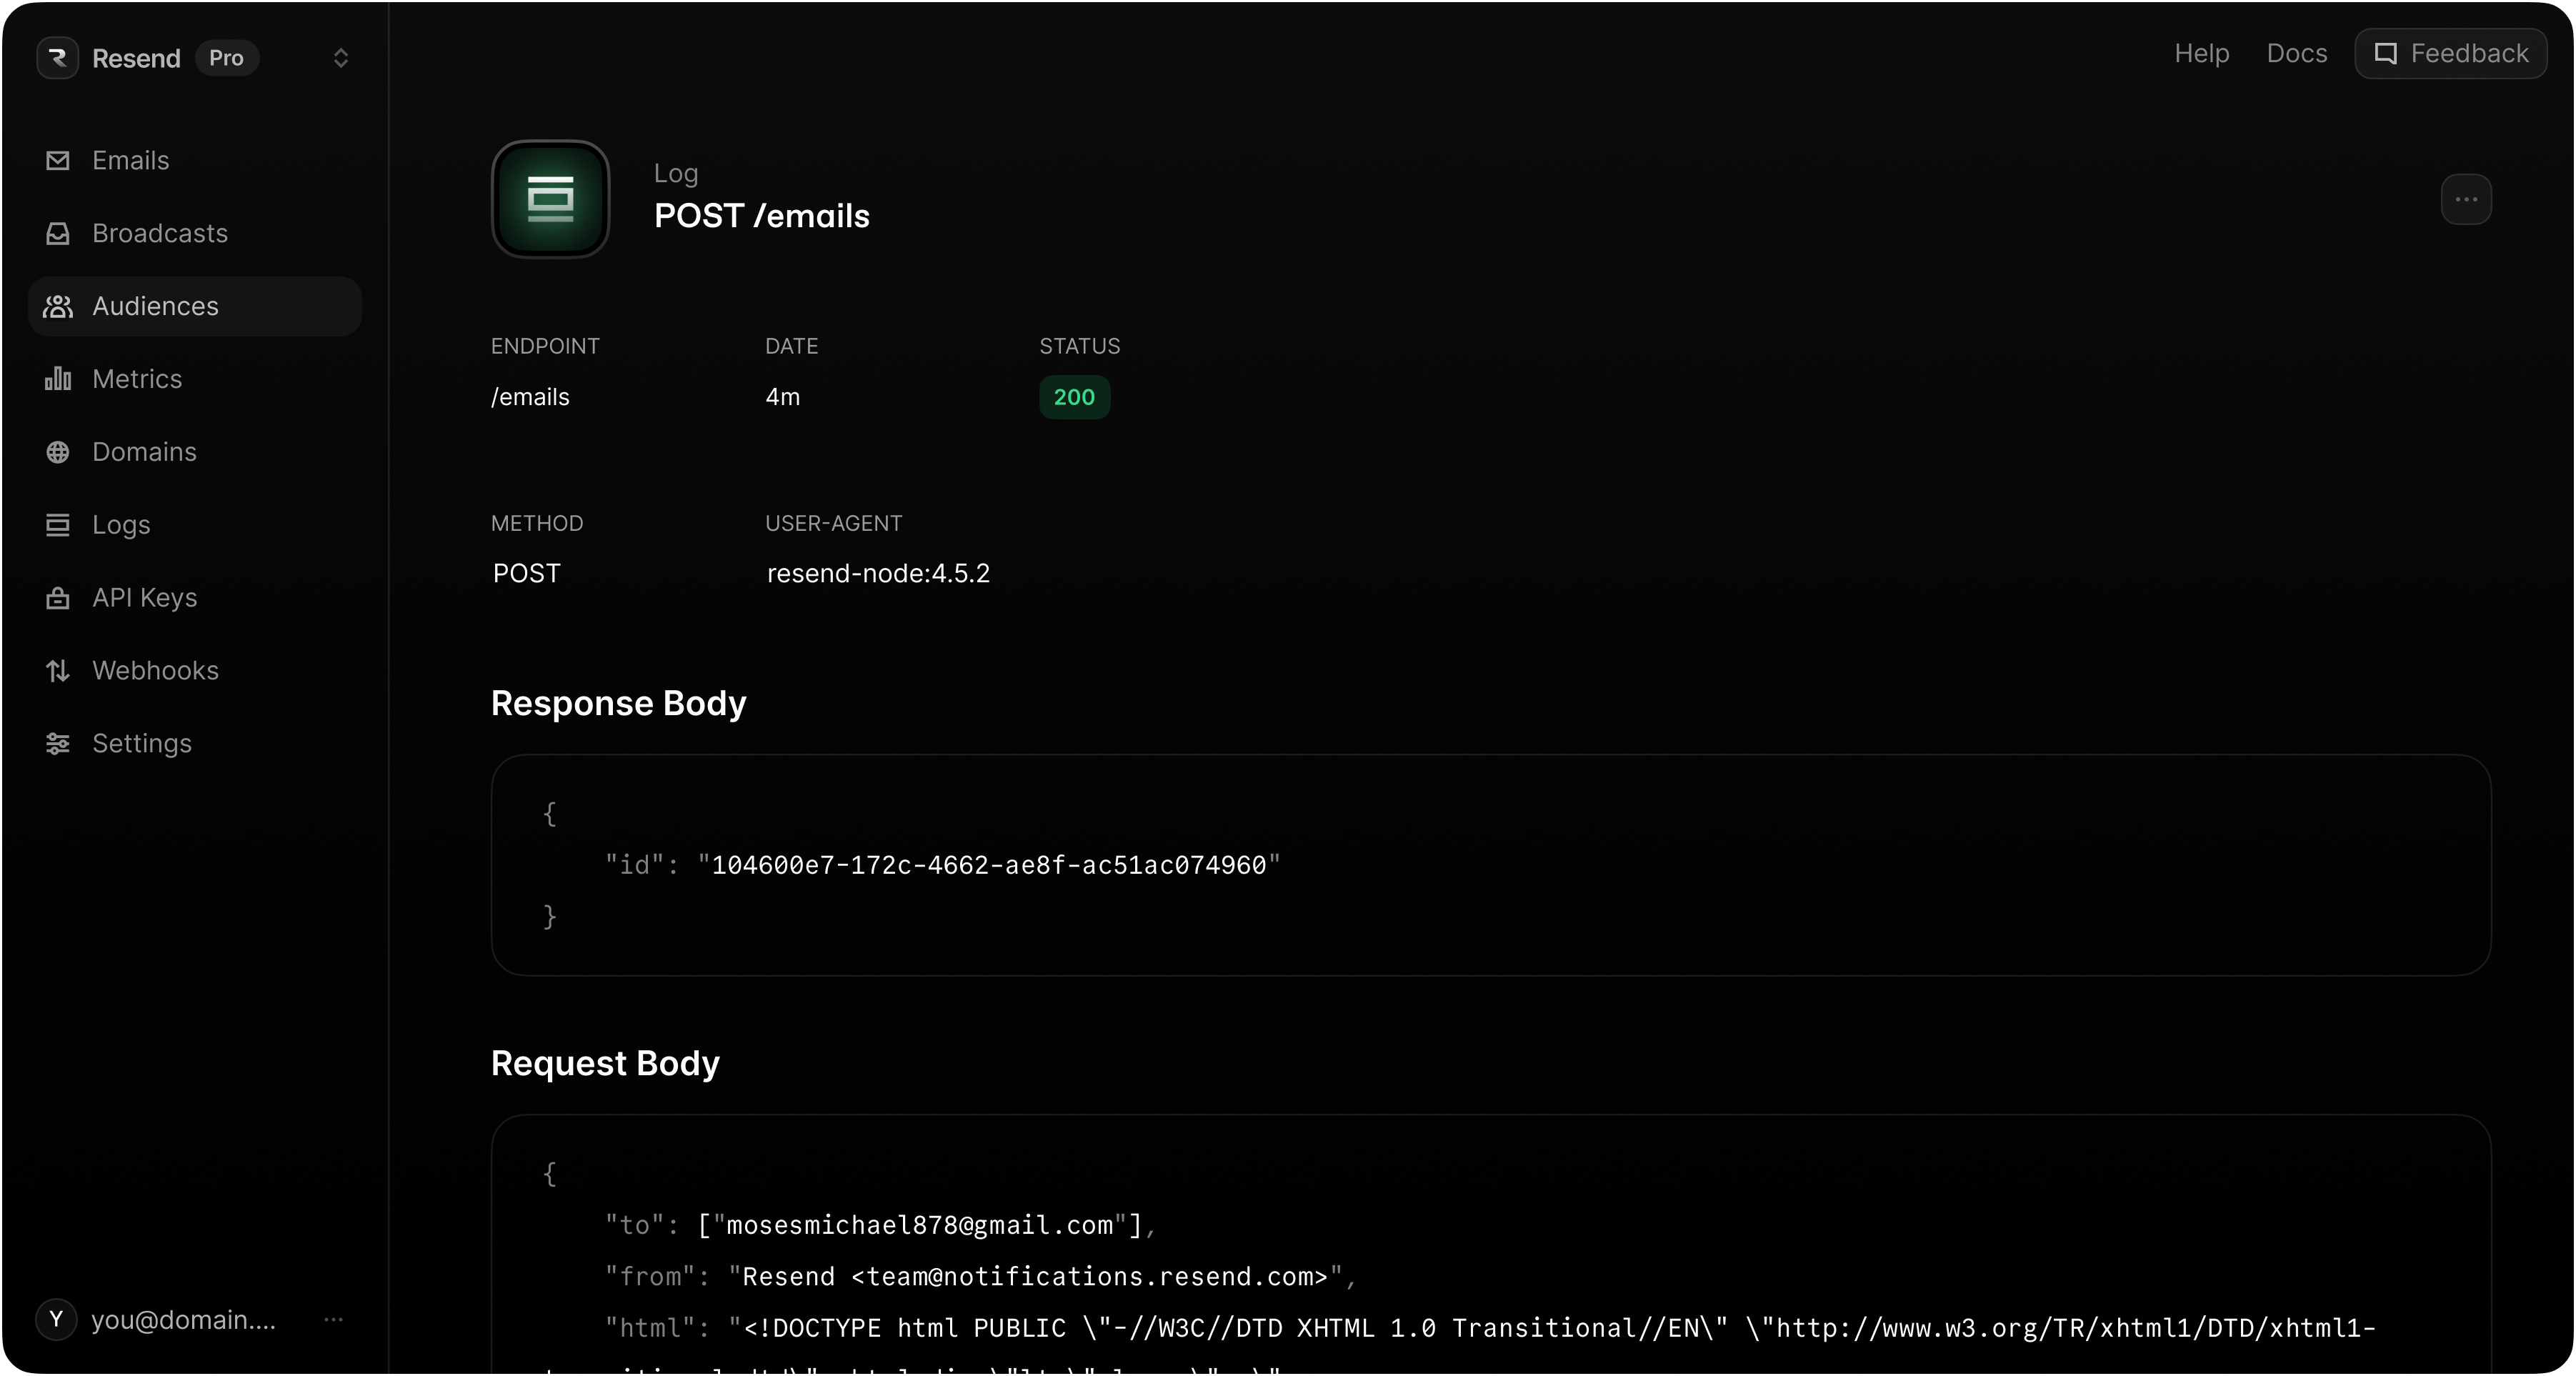Screen dimensions: 2576x1376
Task: Select the Metrics bar chart icon
Action: pyautogui.click(x=58, y=379)
